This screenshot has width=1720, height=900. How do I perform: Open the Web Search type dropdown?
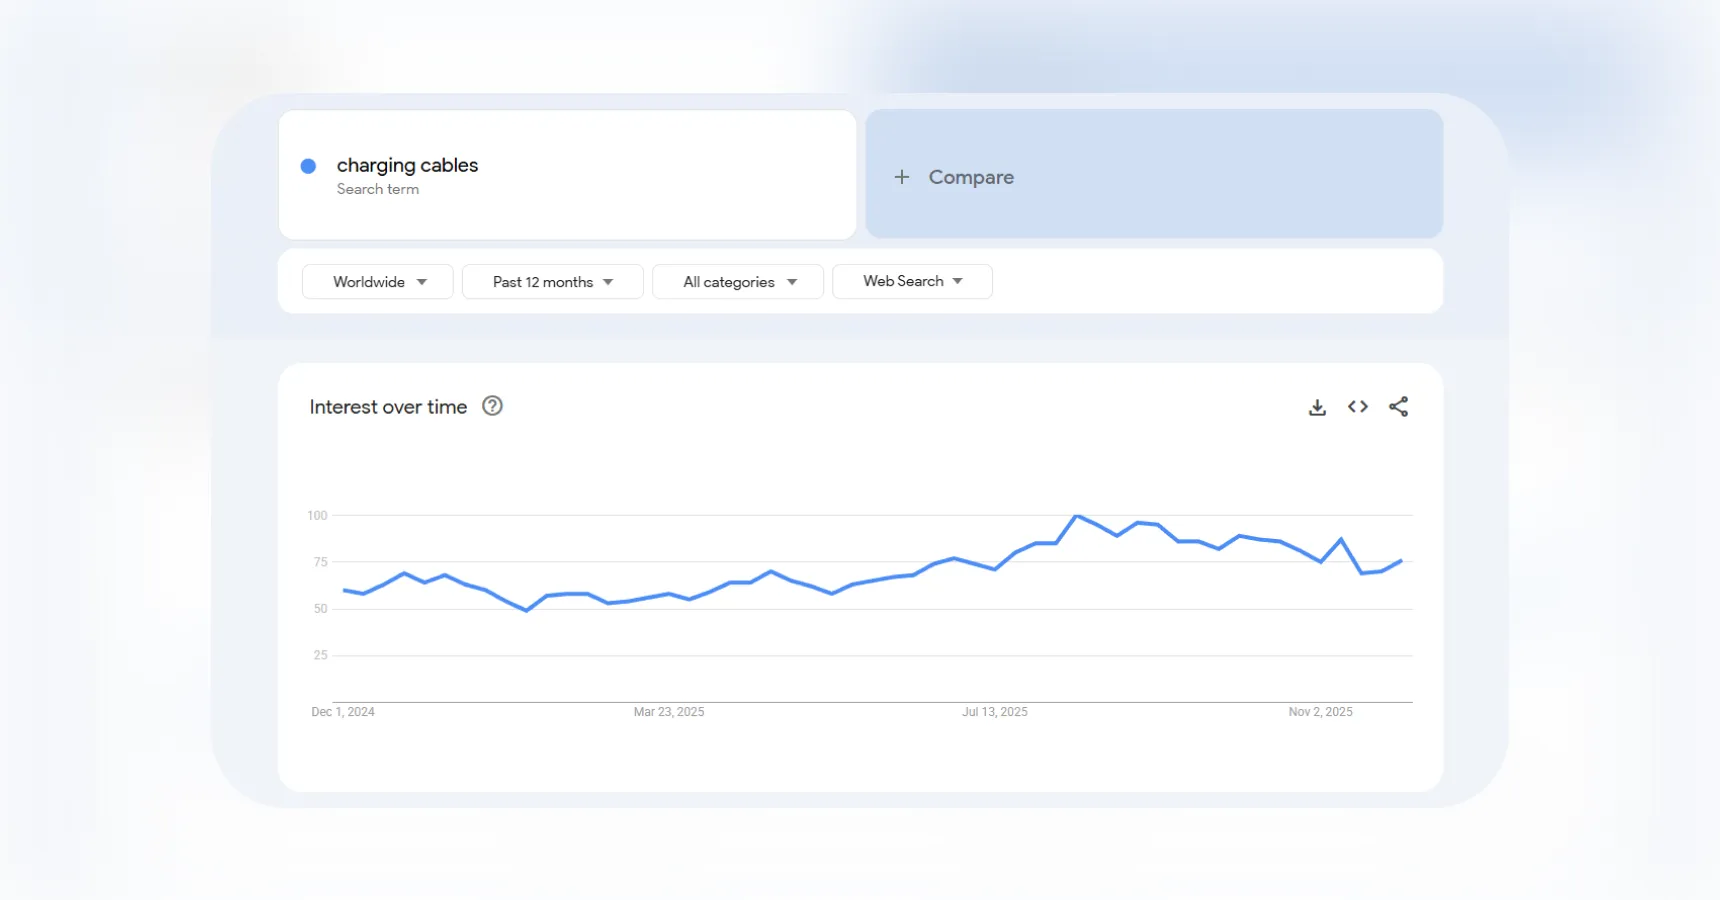911,281
